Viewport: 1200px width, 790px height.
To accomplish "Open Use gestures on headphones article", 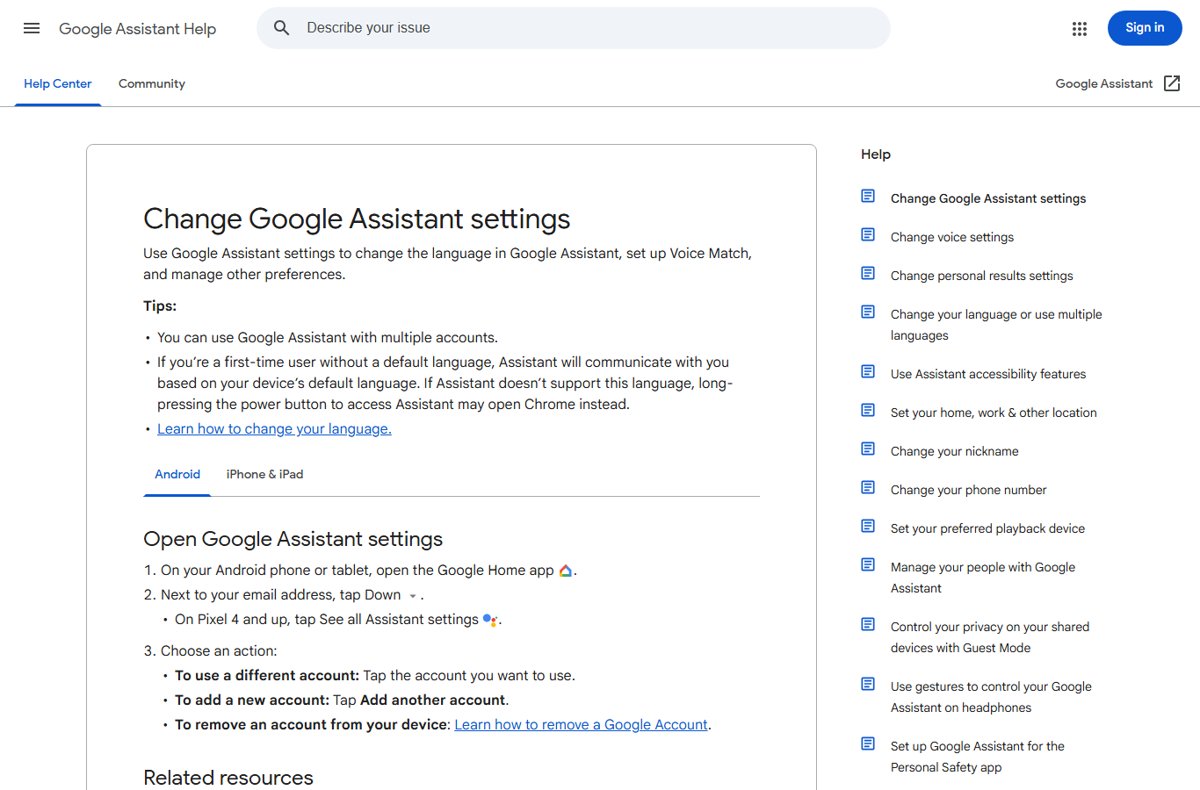I will (x=991, y=697).
